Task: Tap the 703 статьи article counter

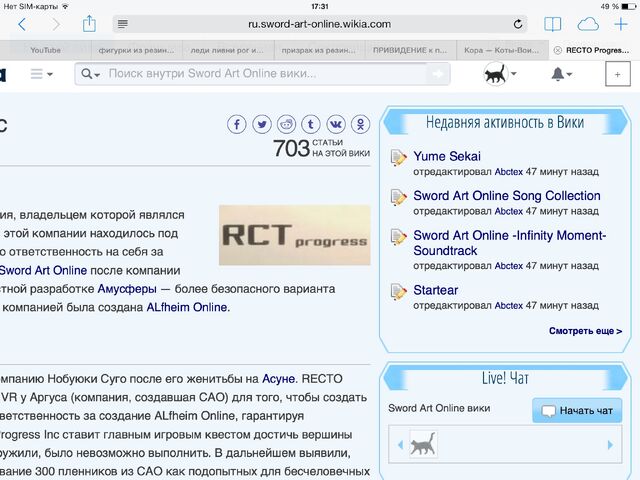Action: tap(322, 148)
